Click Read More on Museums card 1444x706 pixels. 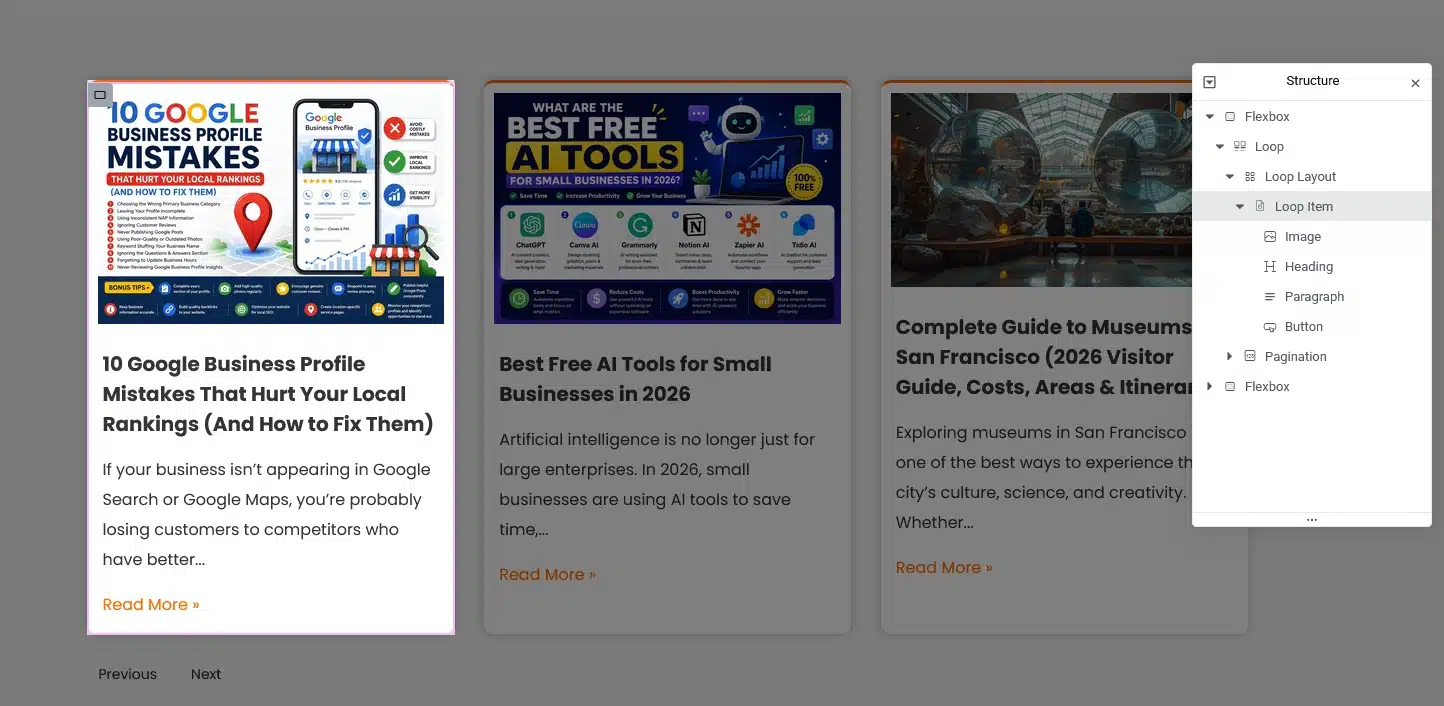pyautogui.click(x=944, y=567)
